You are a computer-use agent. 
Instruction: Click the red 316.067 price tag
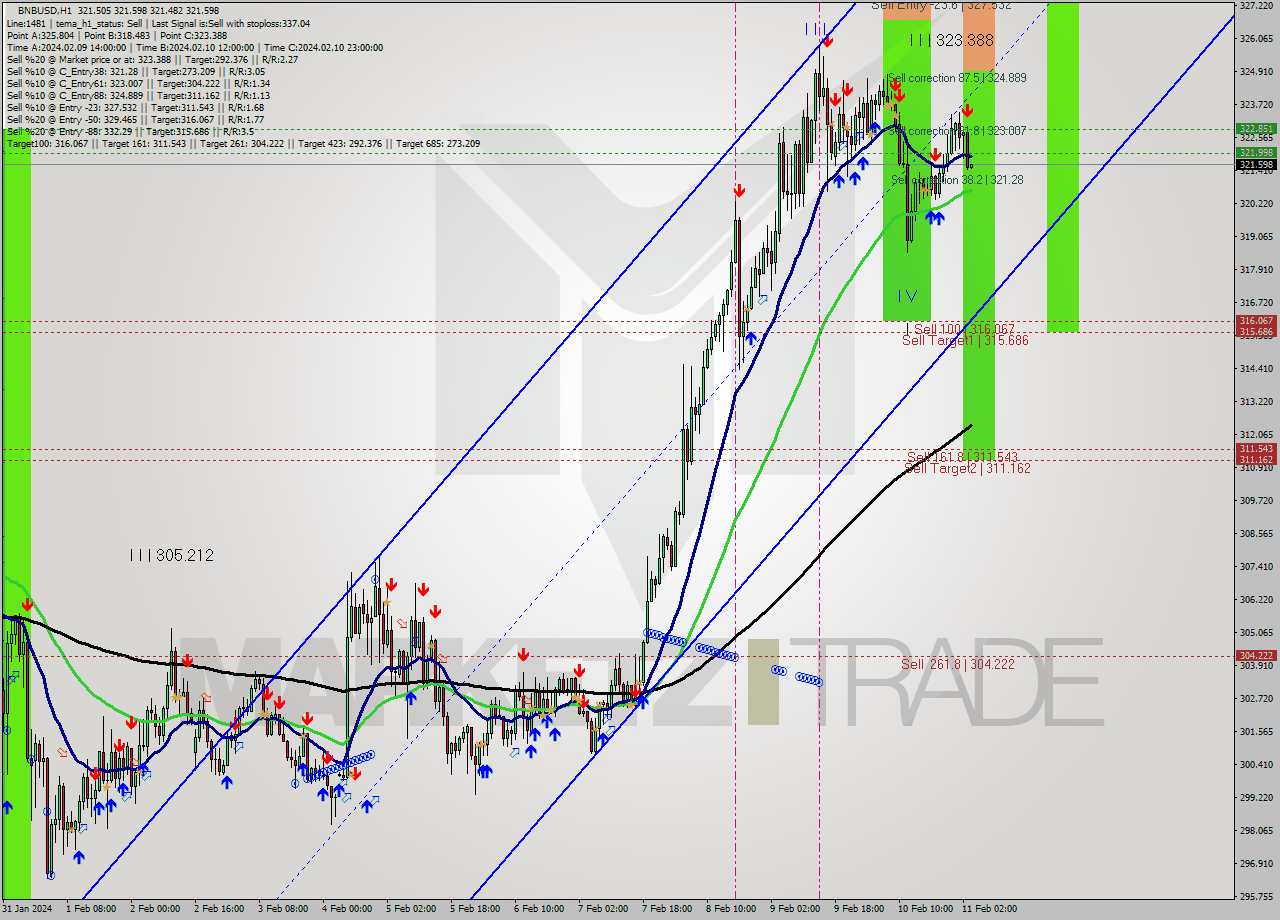1256,321
